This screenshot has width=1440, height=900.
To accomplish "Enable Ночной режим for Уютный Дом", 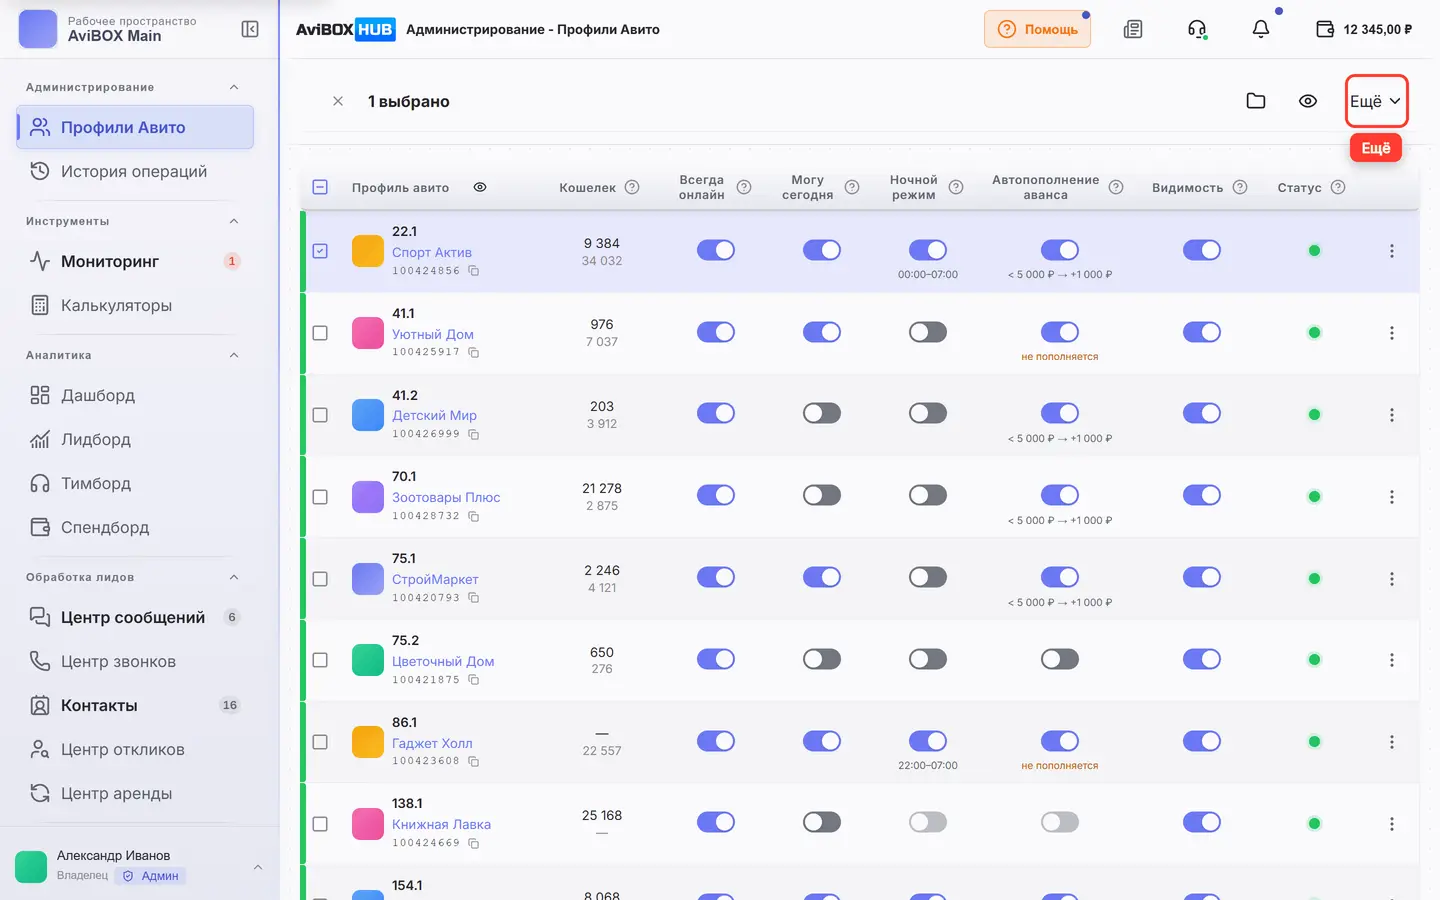I will coord(928,332).
